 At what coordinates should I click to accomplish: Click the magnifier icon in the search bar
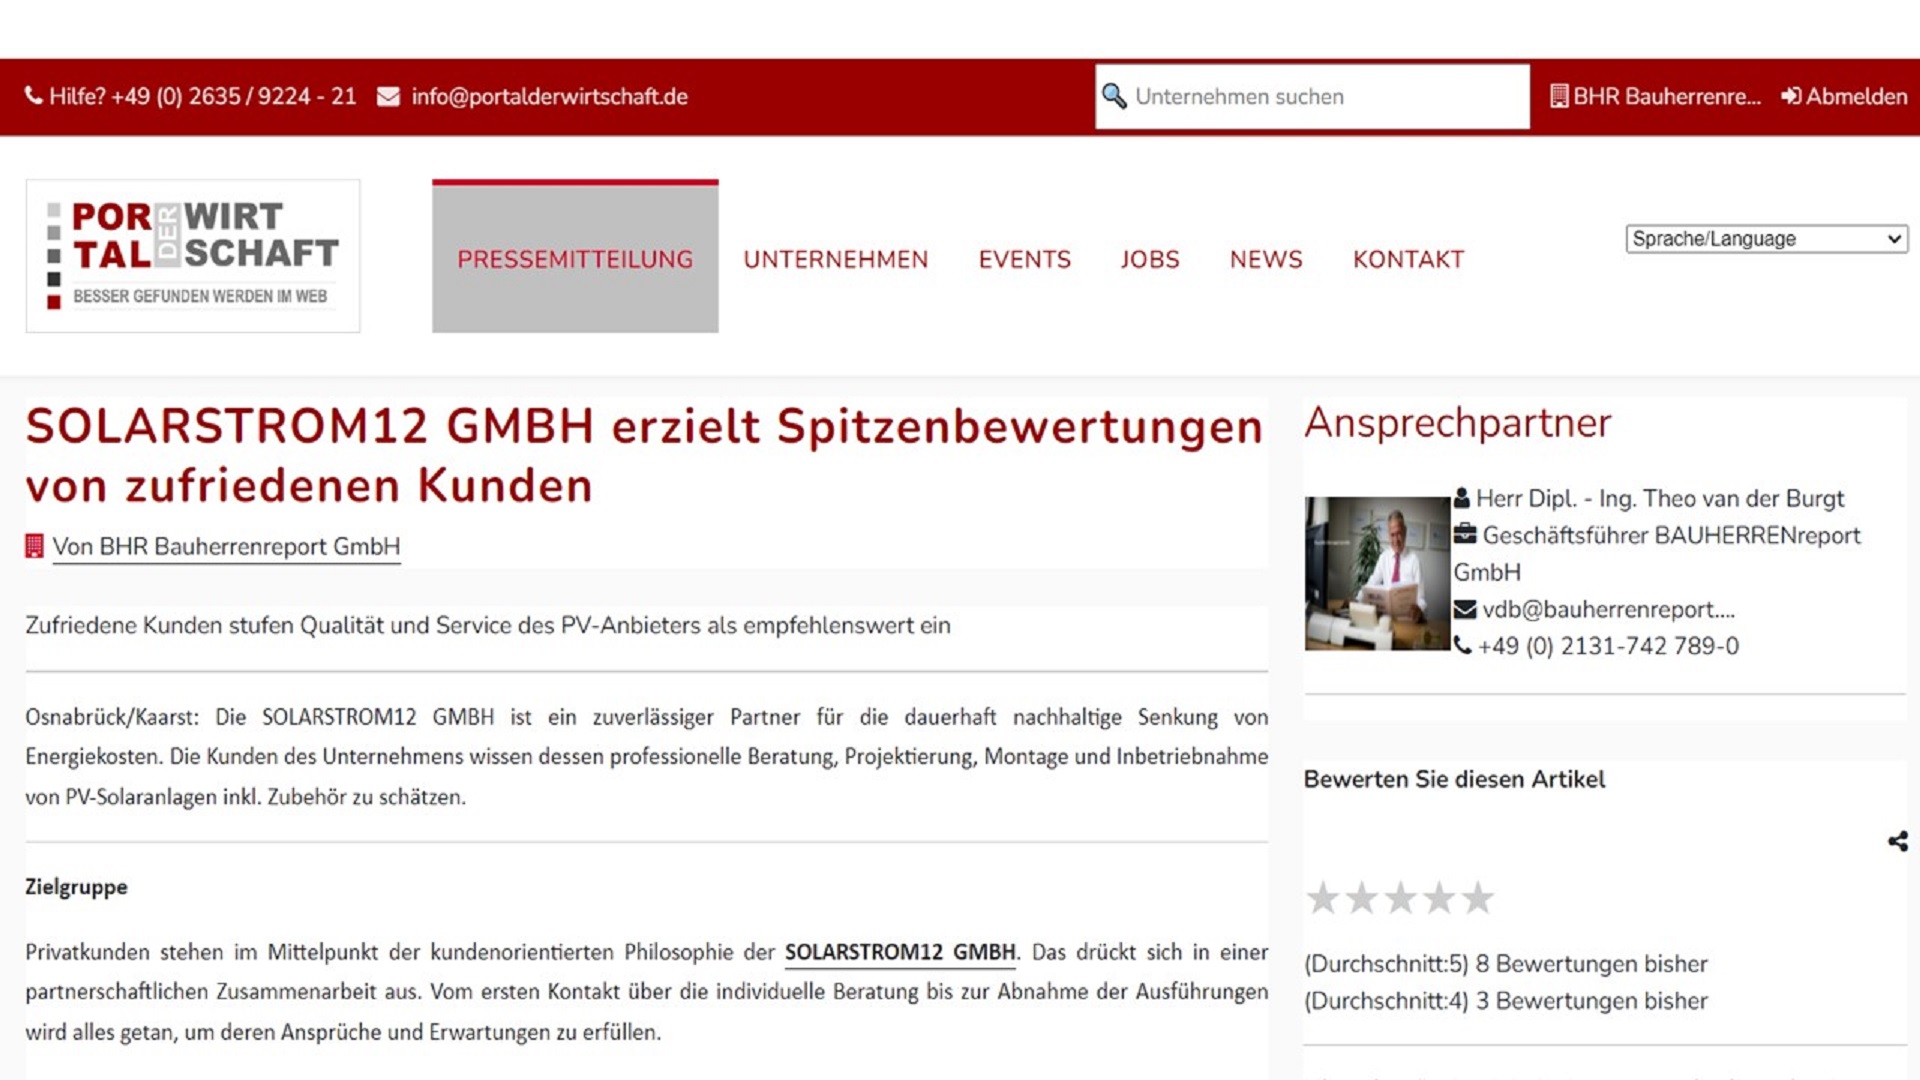coord(1115,95)
